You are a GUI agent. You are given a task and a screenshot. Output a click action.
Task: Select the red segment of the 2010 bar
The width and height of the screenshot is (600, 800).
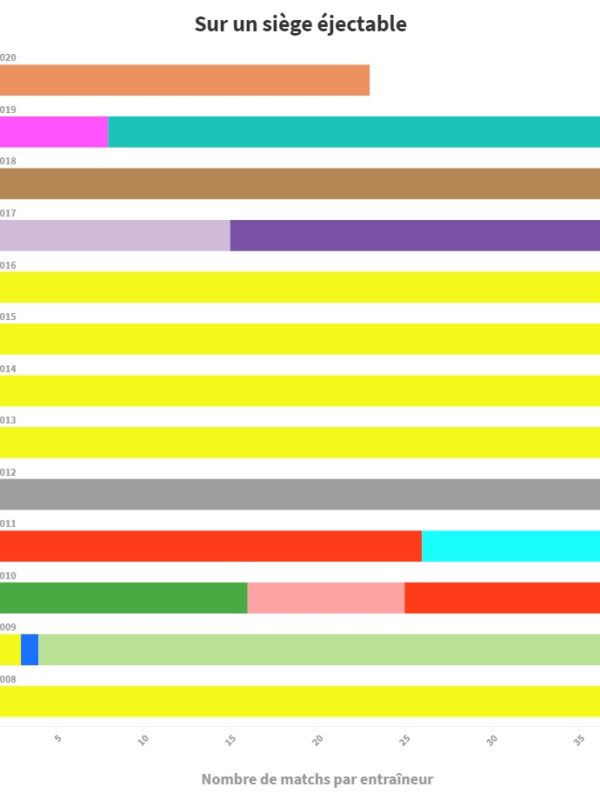[502, 598]
